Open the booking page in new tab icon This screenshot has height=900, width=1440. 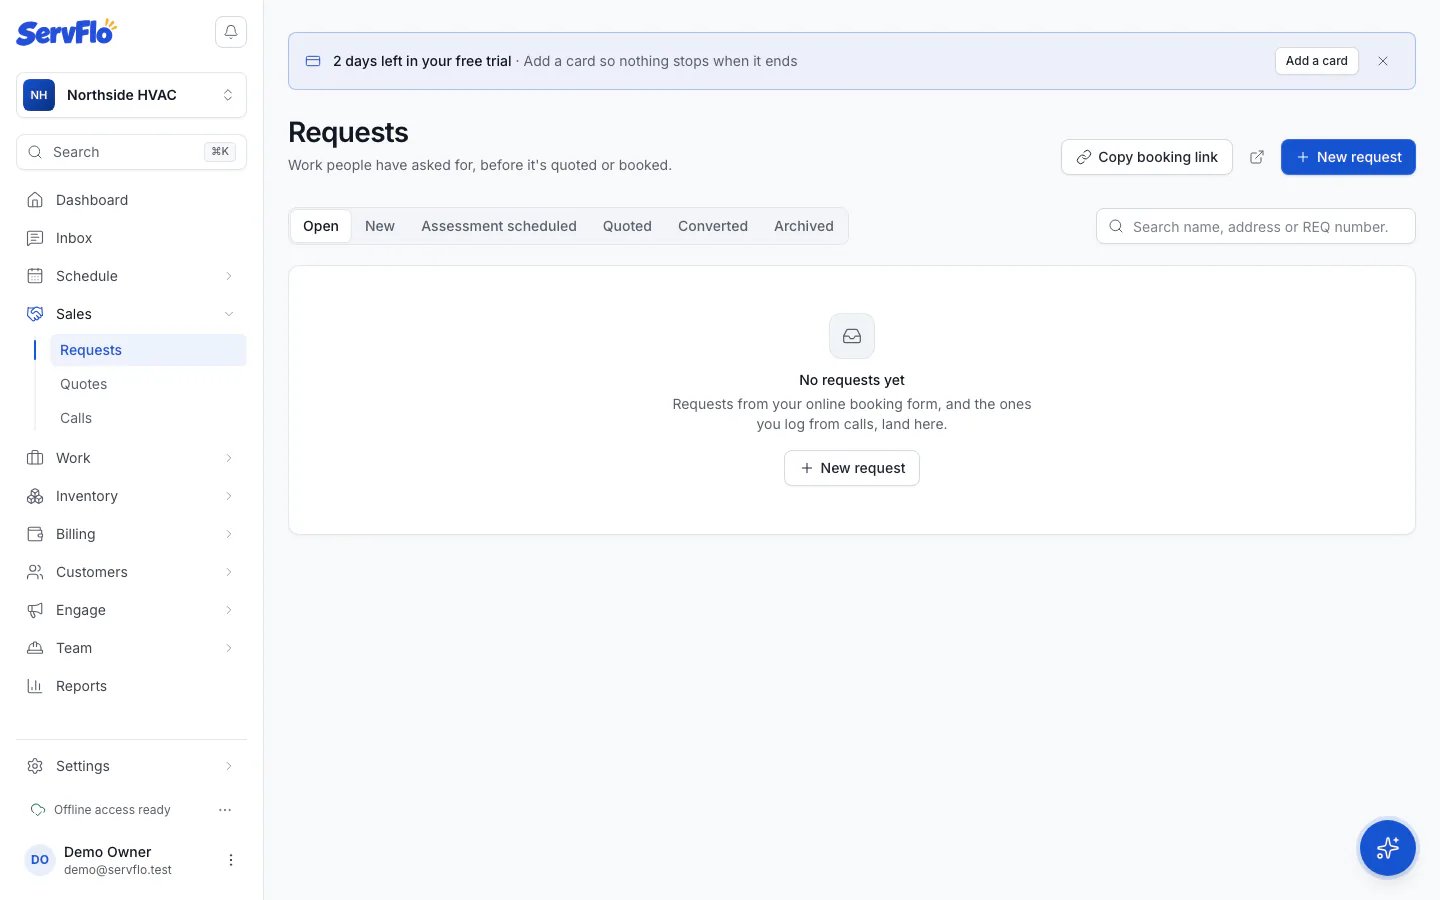(1257, 157)
